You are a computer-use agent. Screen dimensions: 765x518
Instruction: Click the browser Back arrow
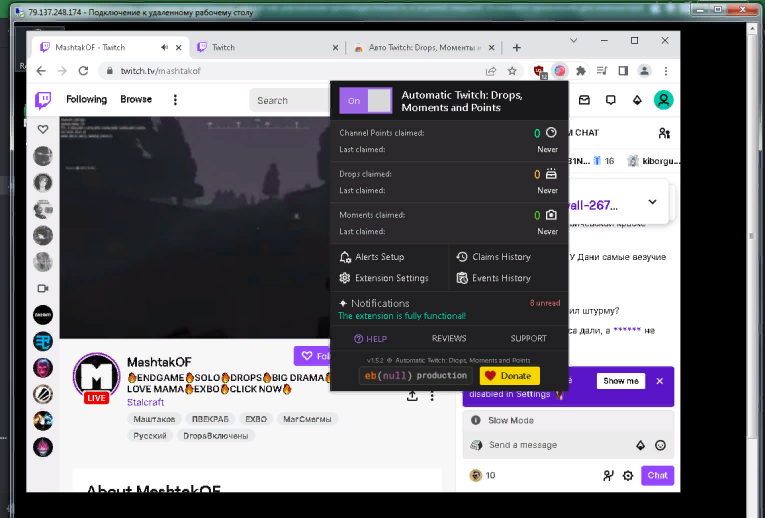coord(41,71)
